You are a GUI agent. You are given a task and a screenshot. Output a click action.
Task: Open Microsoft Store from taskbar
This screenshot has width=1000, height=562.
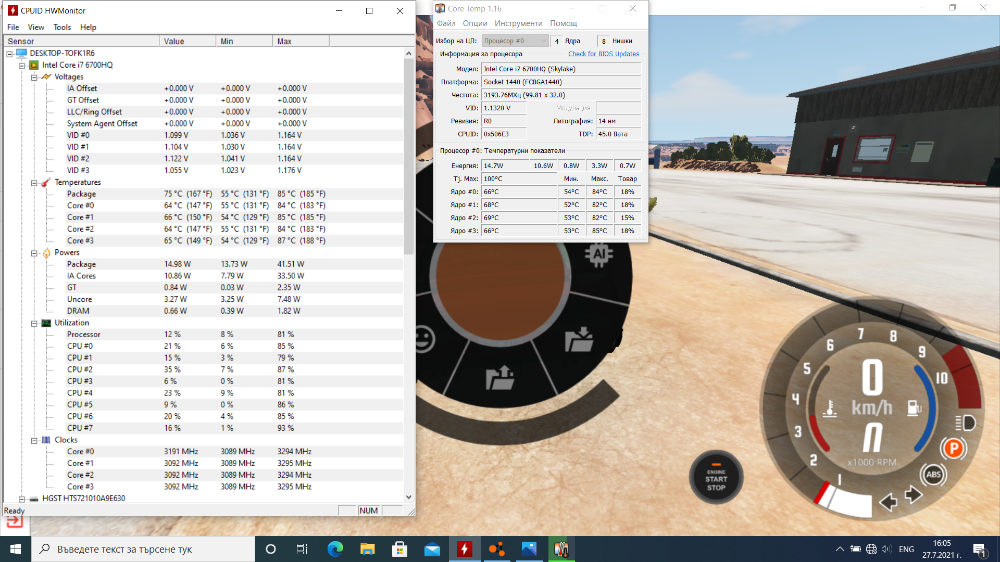click(x=400, y=549)
